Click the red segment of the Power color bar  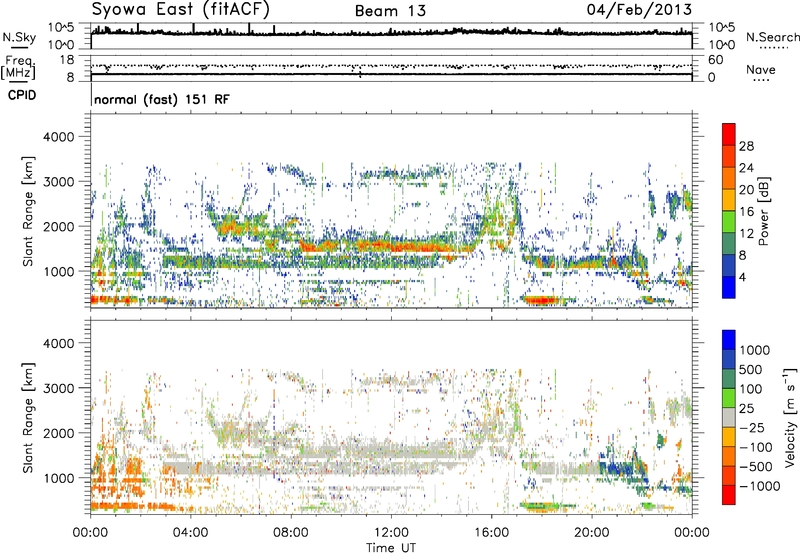[x=729, y=134]
